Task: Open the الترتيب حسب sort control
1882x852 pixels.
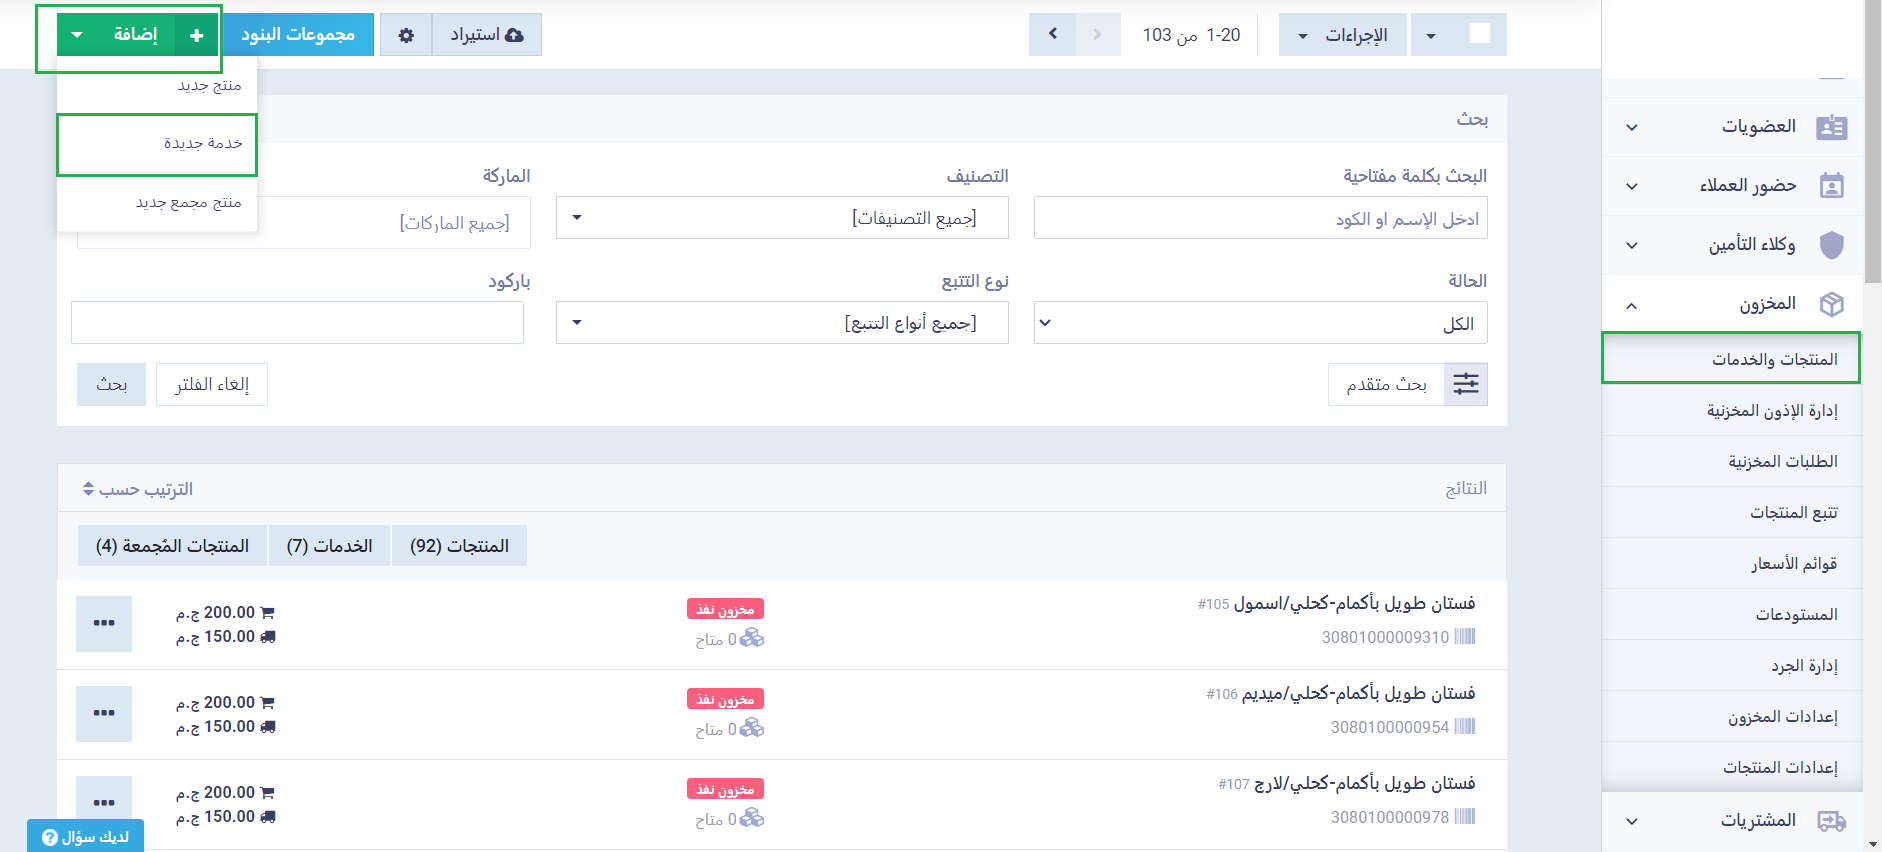Action: point(138,489)
